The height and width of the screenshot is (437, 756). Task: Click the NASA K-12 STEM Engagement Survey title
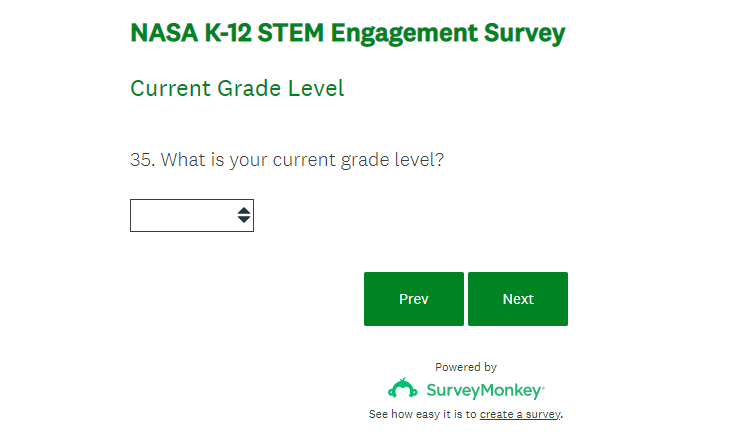(347, 33)
